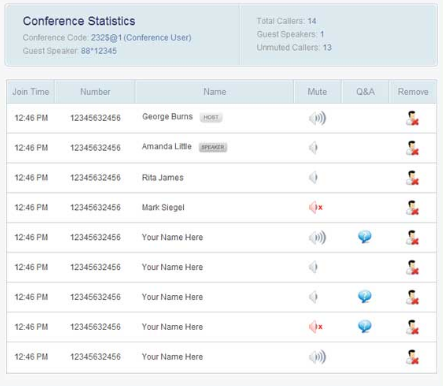Viewport: 443px width, 386px height.
Task: Toggle the loud speaker in the Your Name Here row with Q&A
Action: tap(317, 237)
